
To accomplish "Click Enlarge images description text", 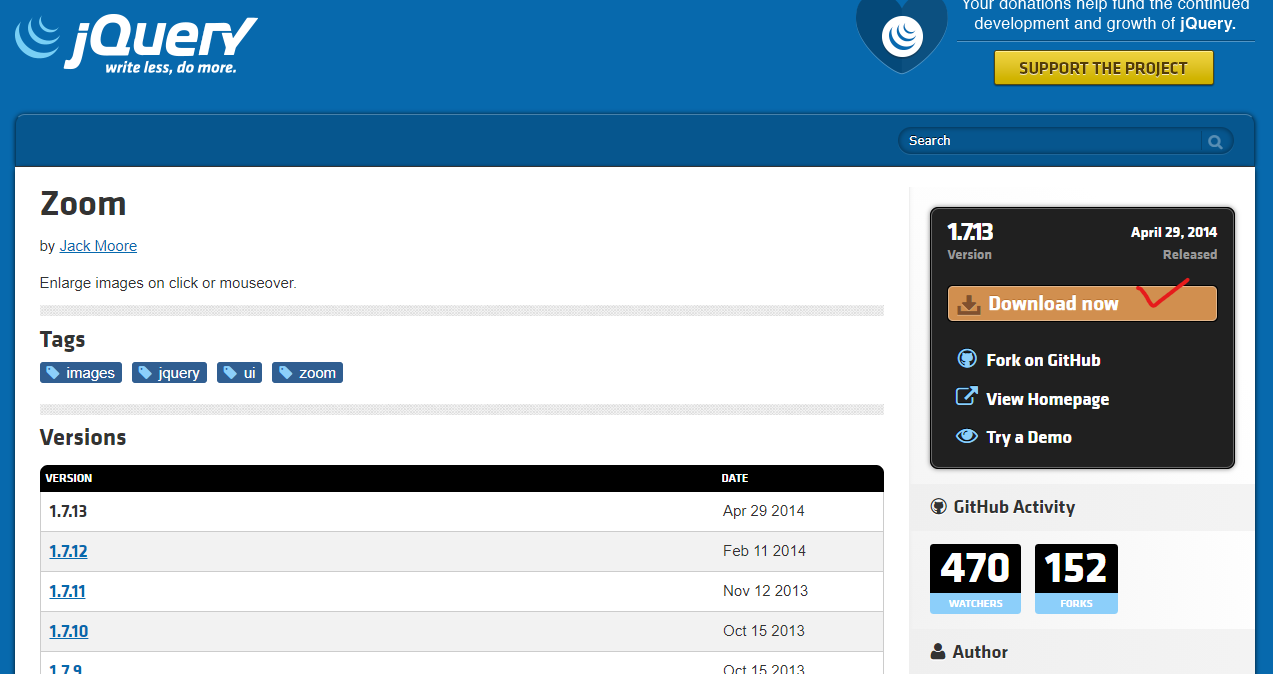I will click(x=168, y=283).
